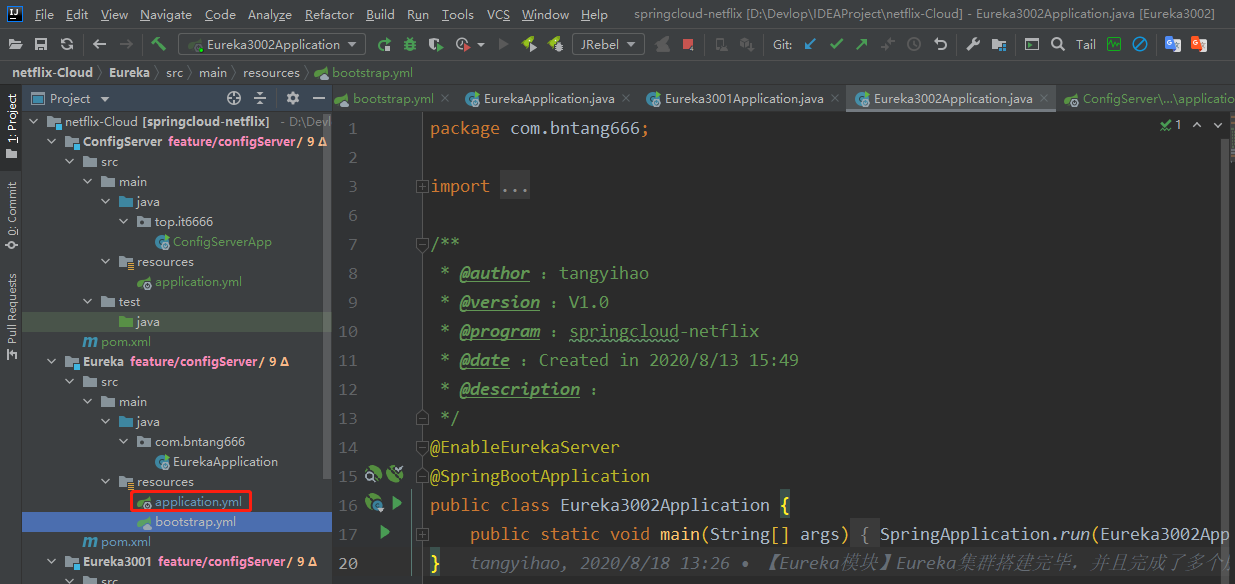Viewport: 1235px width, 584px height.
Task: Select application.yml under Eureka resources
Action: [198, 501]
